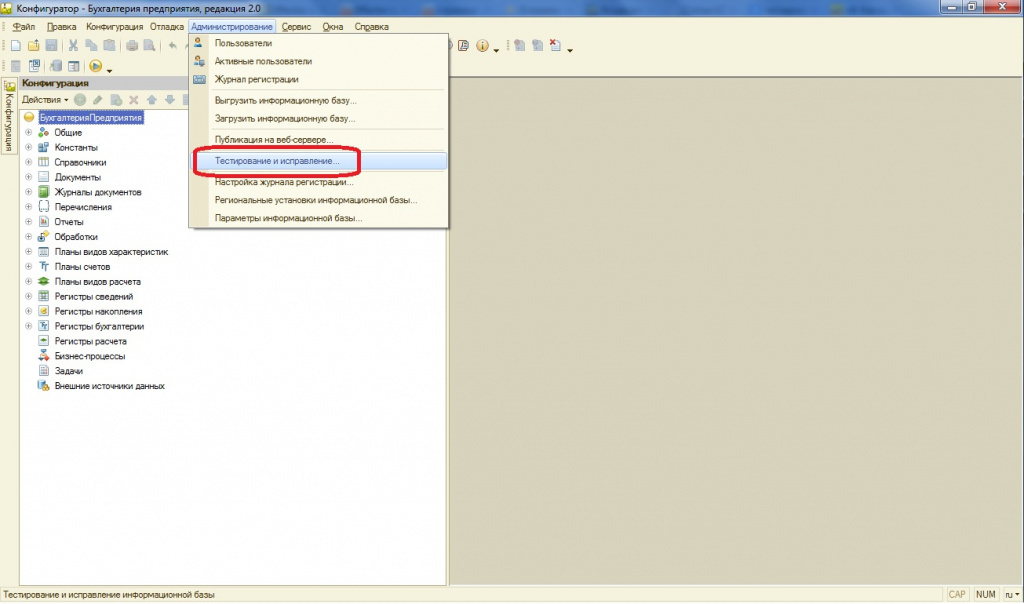Click the green Add icon in Configuration panel
The height and width of the screenshot is (604, 1024).
pos(80,100)
